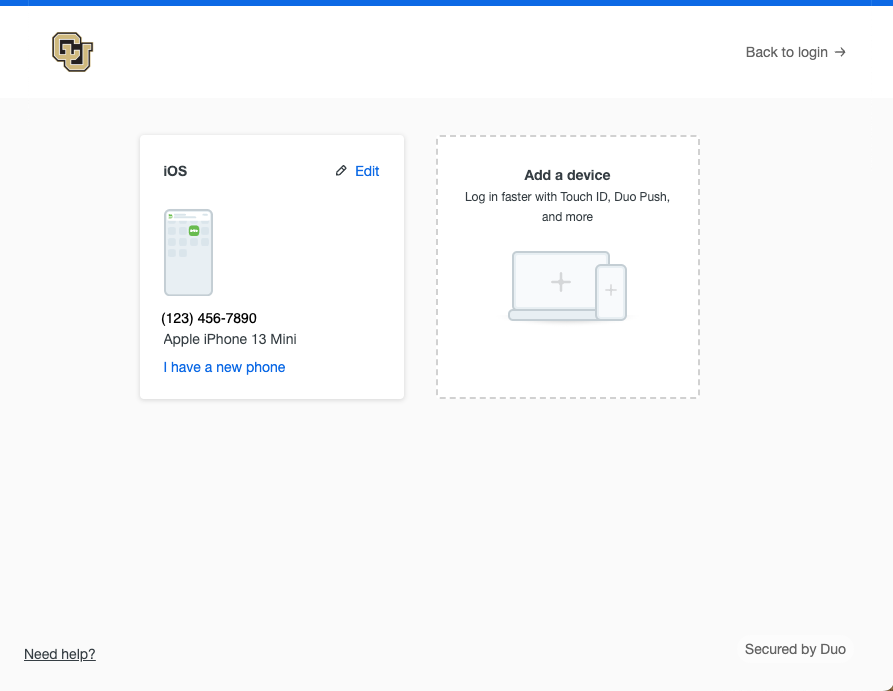Image resolution: width=893 pixels, height=691 pixels.
Task: Click empty space in the dashed Add device card
Action: point(567,365)
